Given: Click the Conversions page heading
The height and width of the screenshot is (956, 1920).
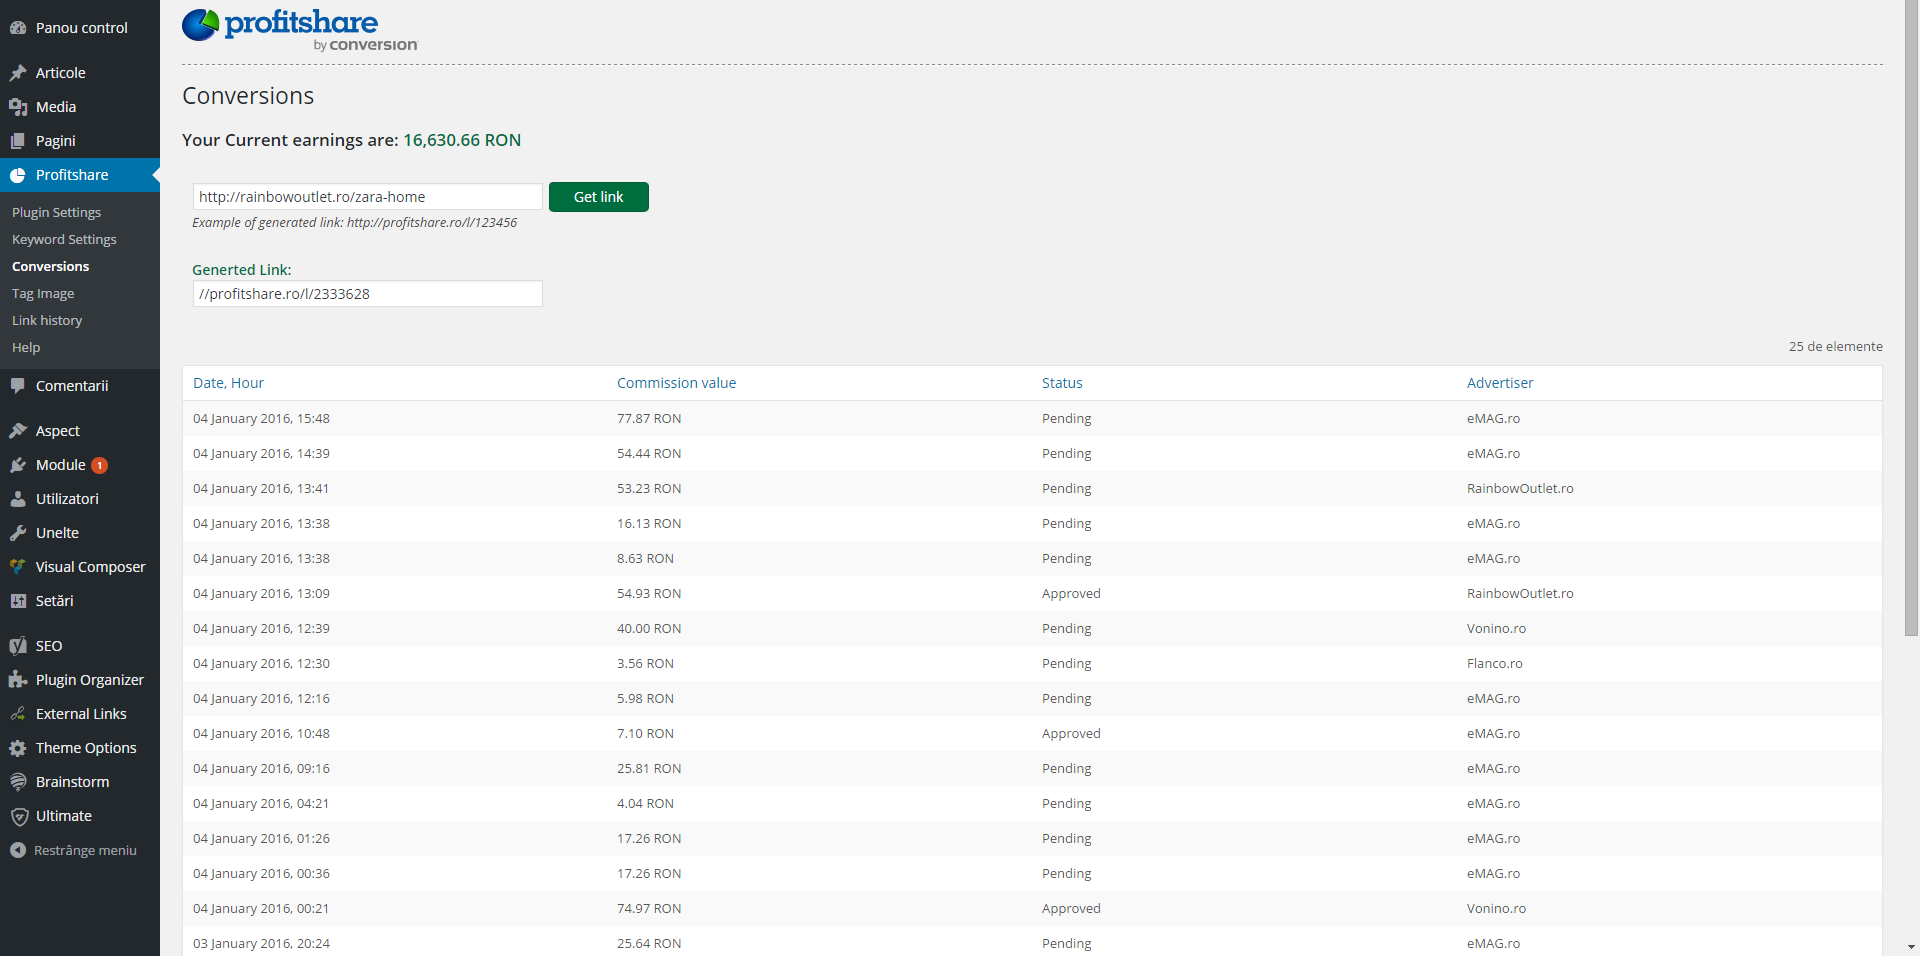Looking at the screenshot, I should click(x=248, y=96).
